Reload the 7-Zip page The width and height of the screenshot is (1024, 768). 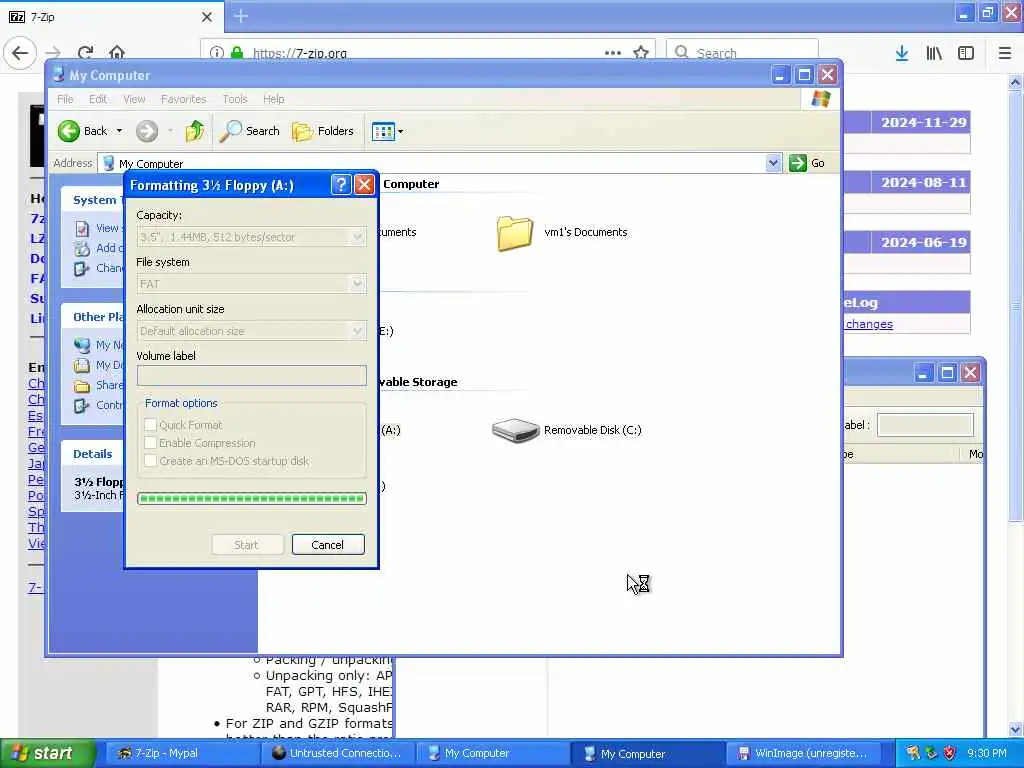(86, 53)
